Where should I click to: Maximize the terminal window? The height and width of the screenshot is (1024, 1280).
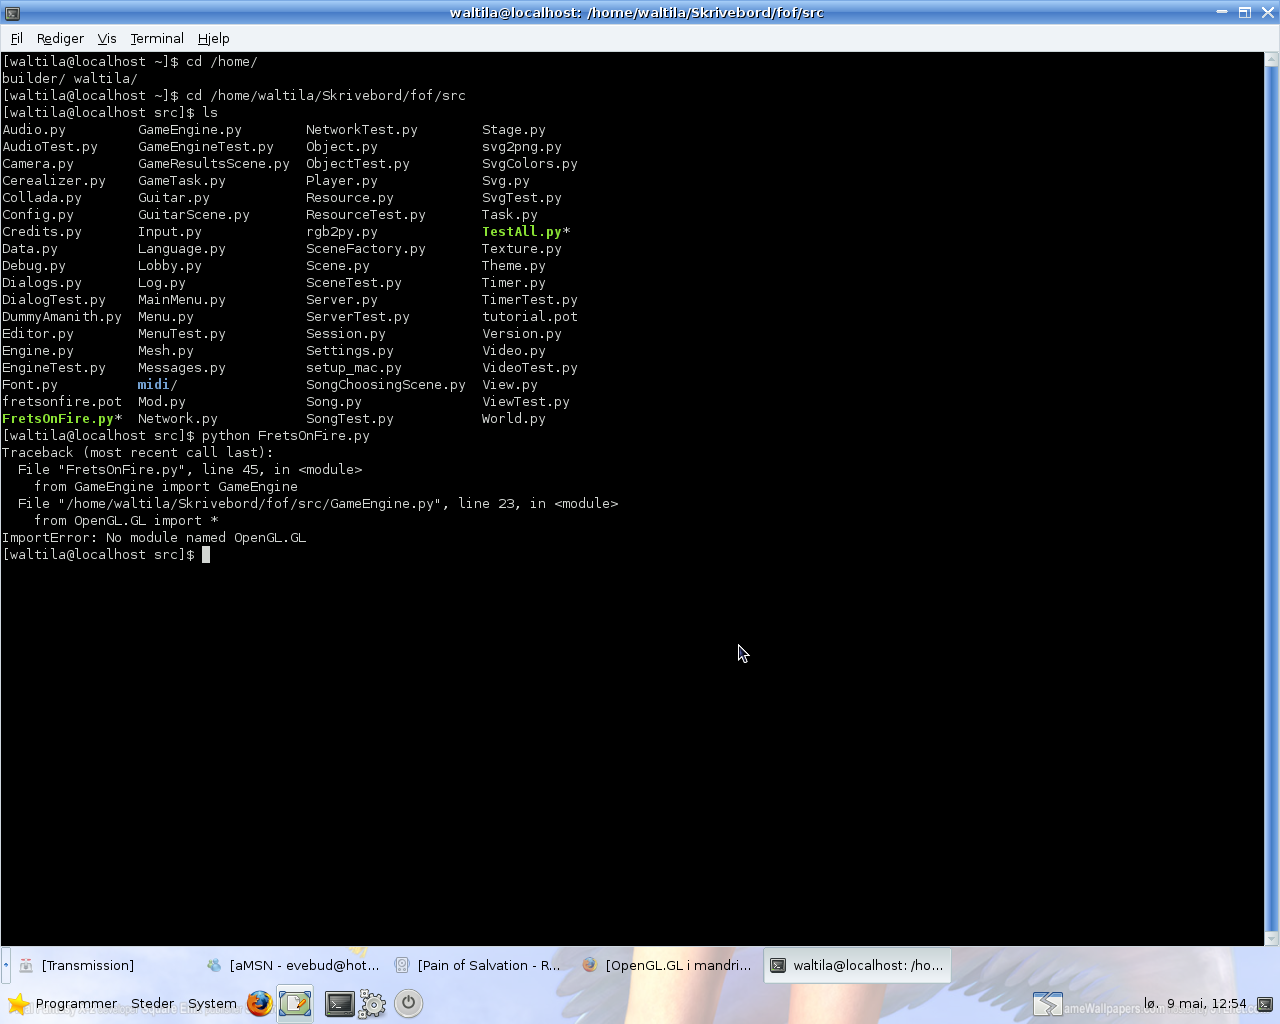1245,12
